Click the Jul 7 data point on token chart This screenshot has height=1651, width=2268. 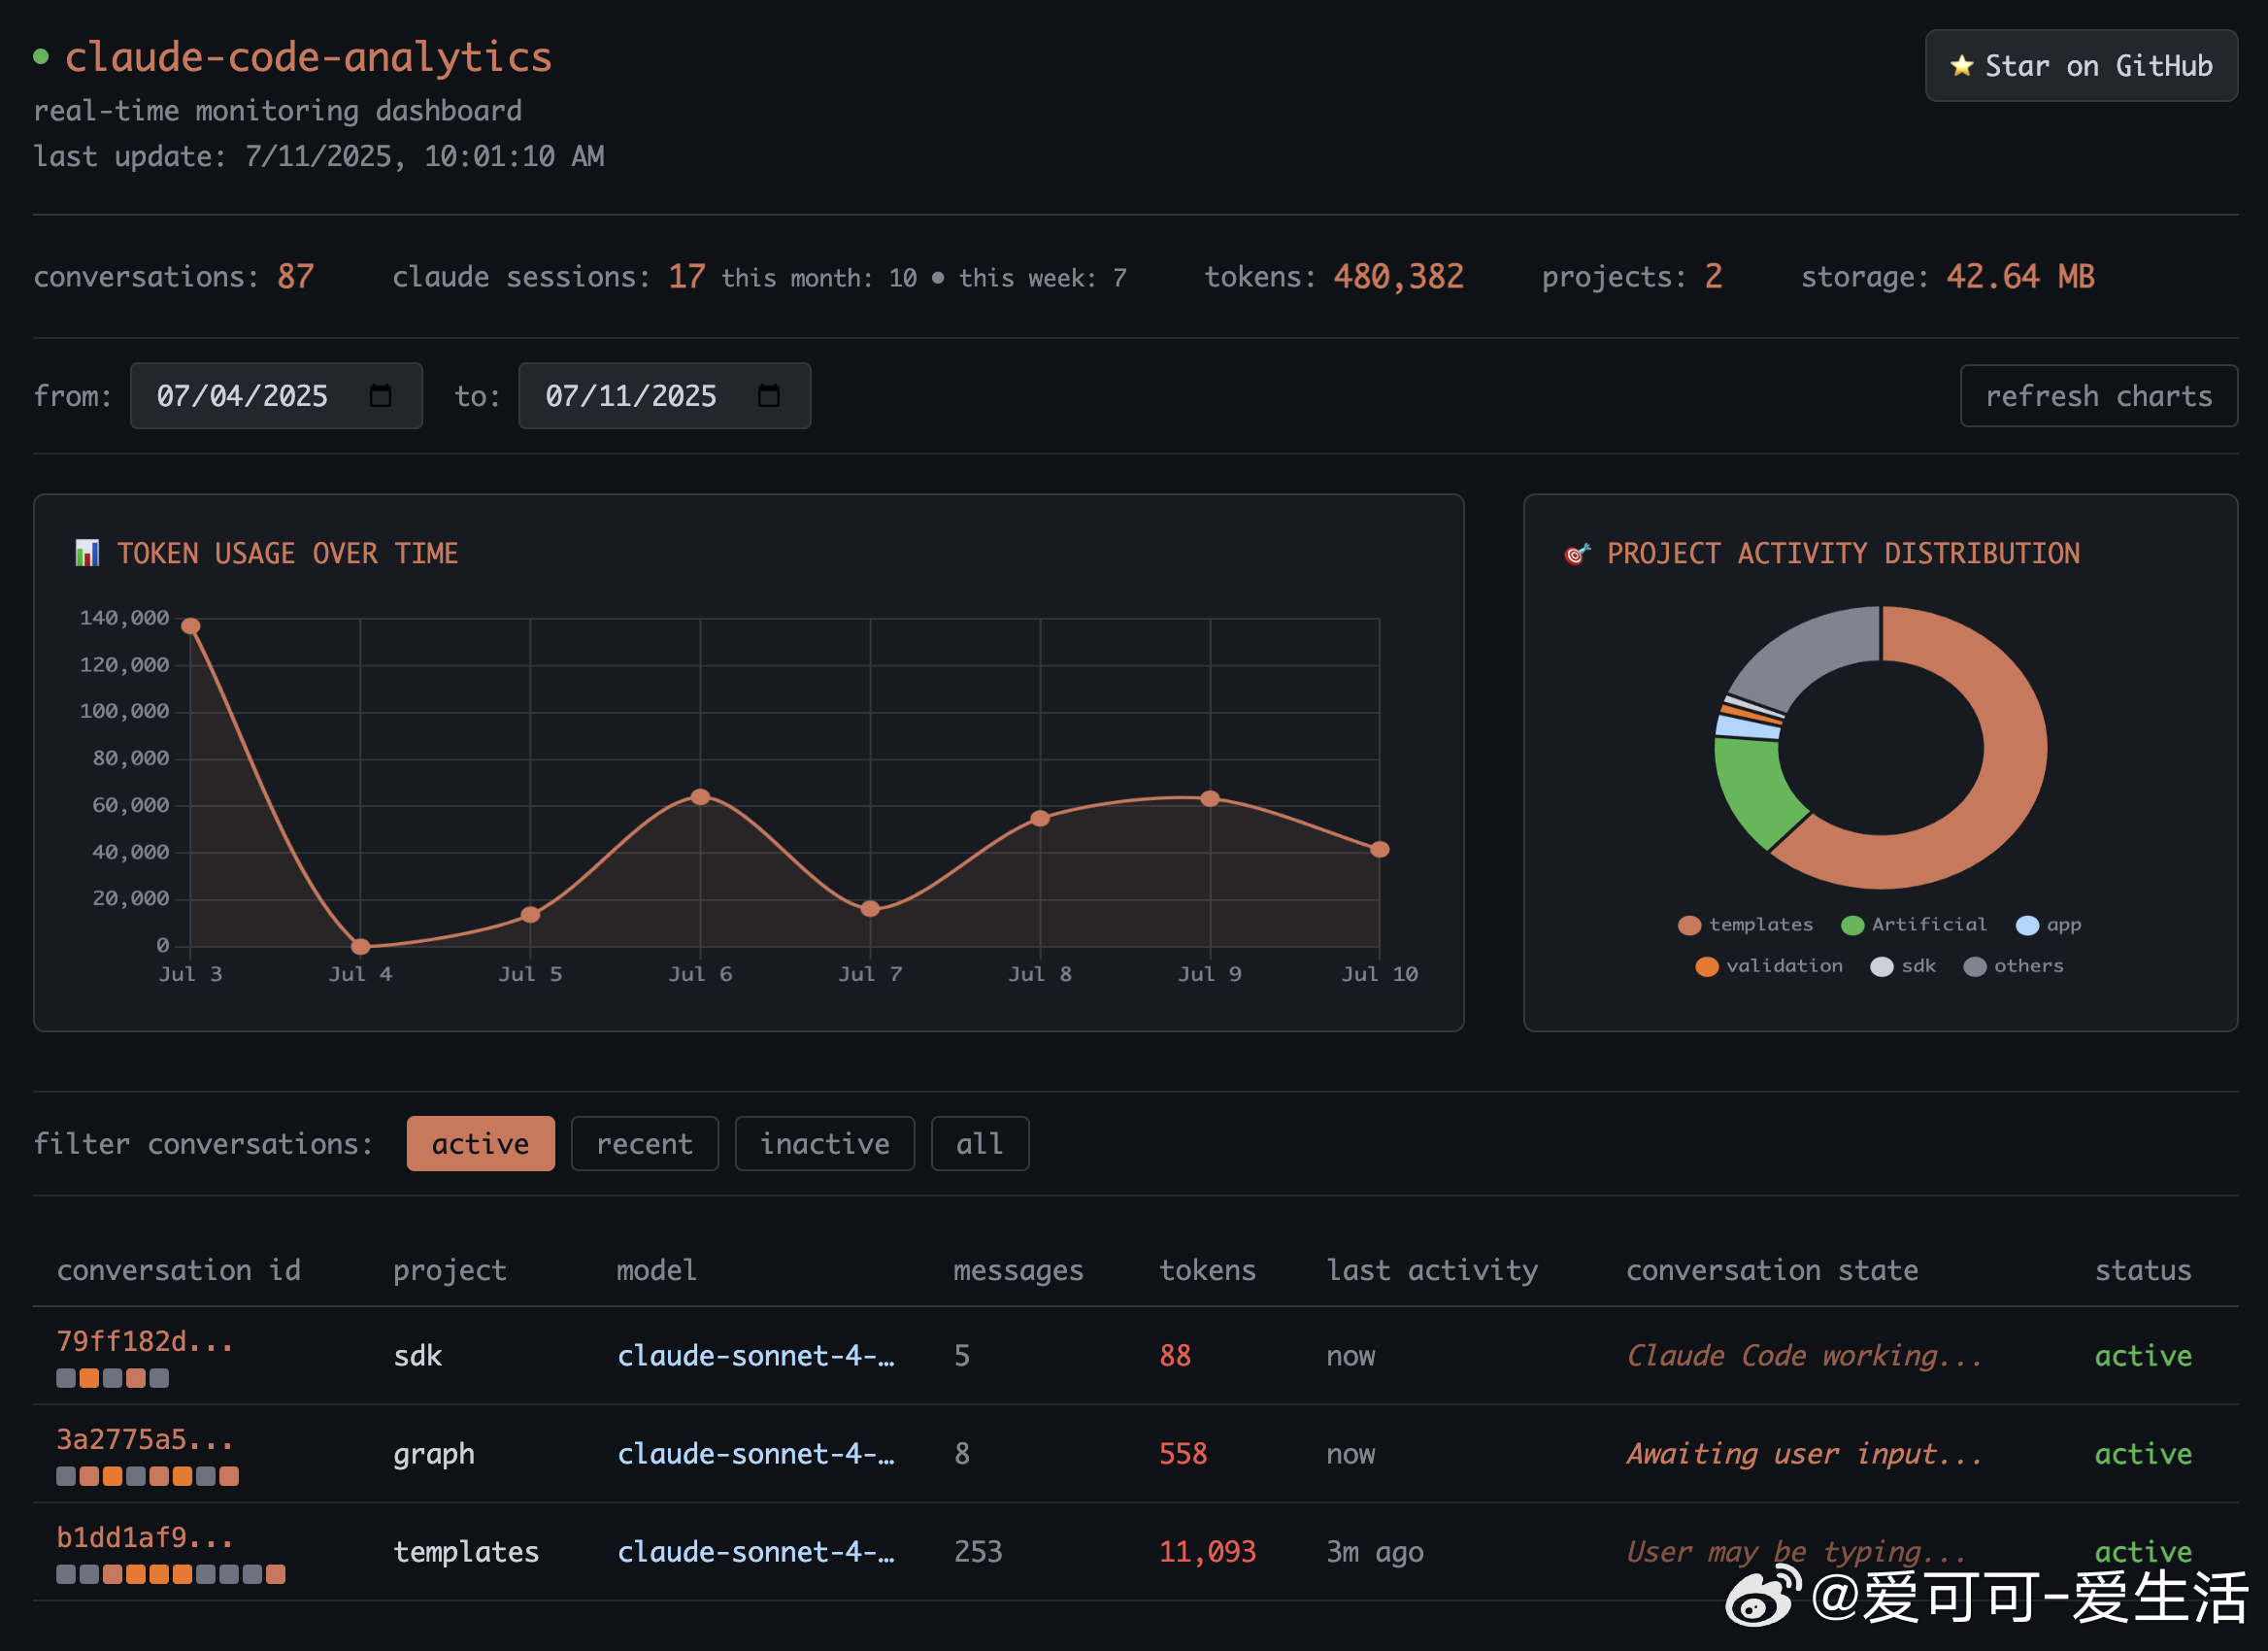pos(870,908)
